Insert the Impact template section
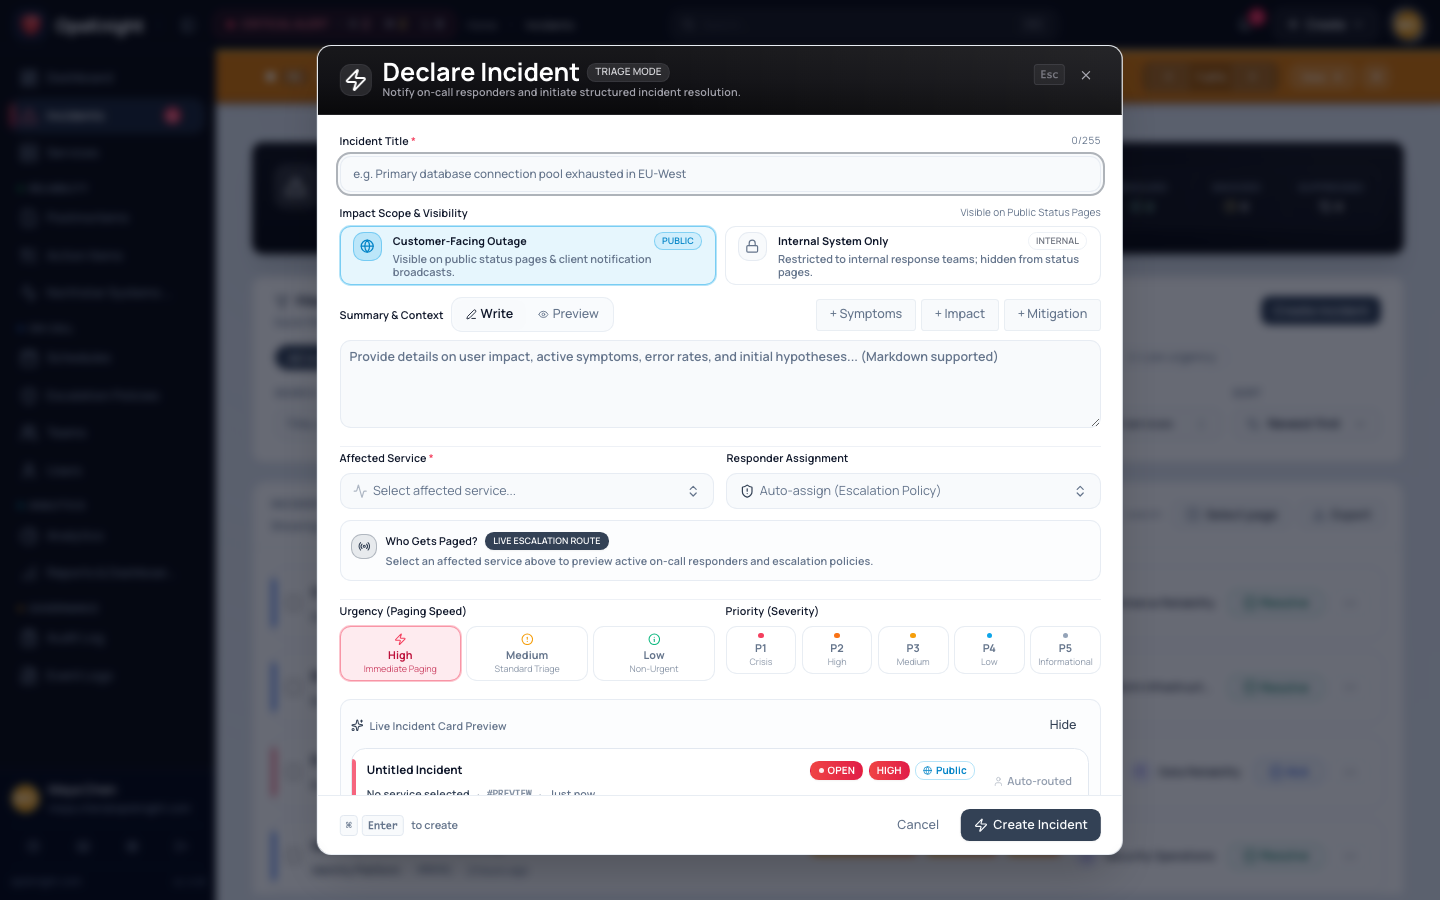1440x900 pixels. [x=960, y=314]
